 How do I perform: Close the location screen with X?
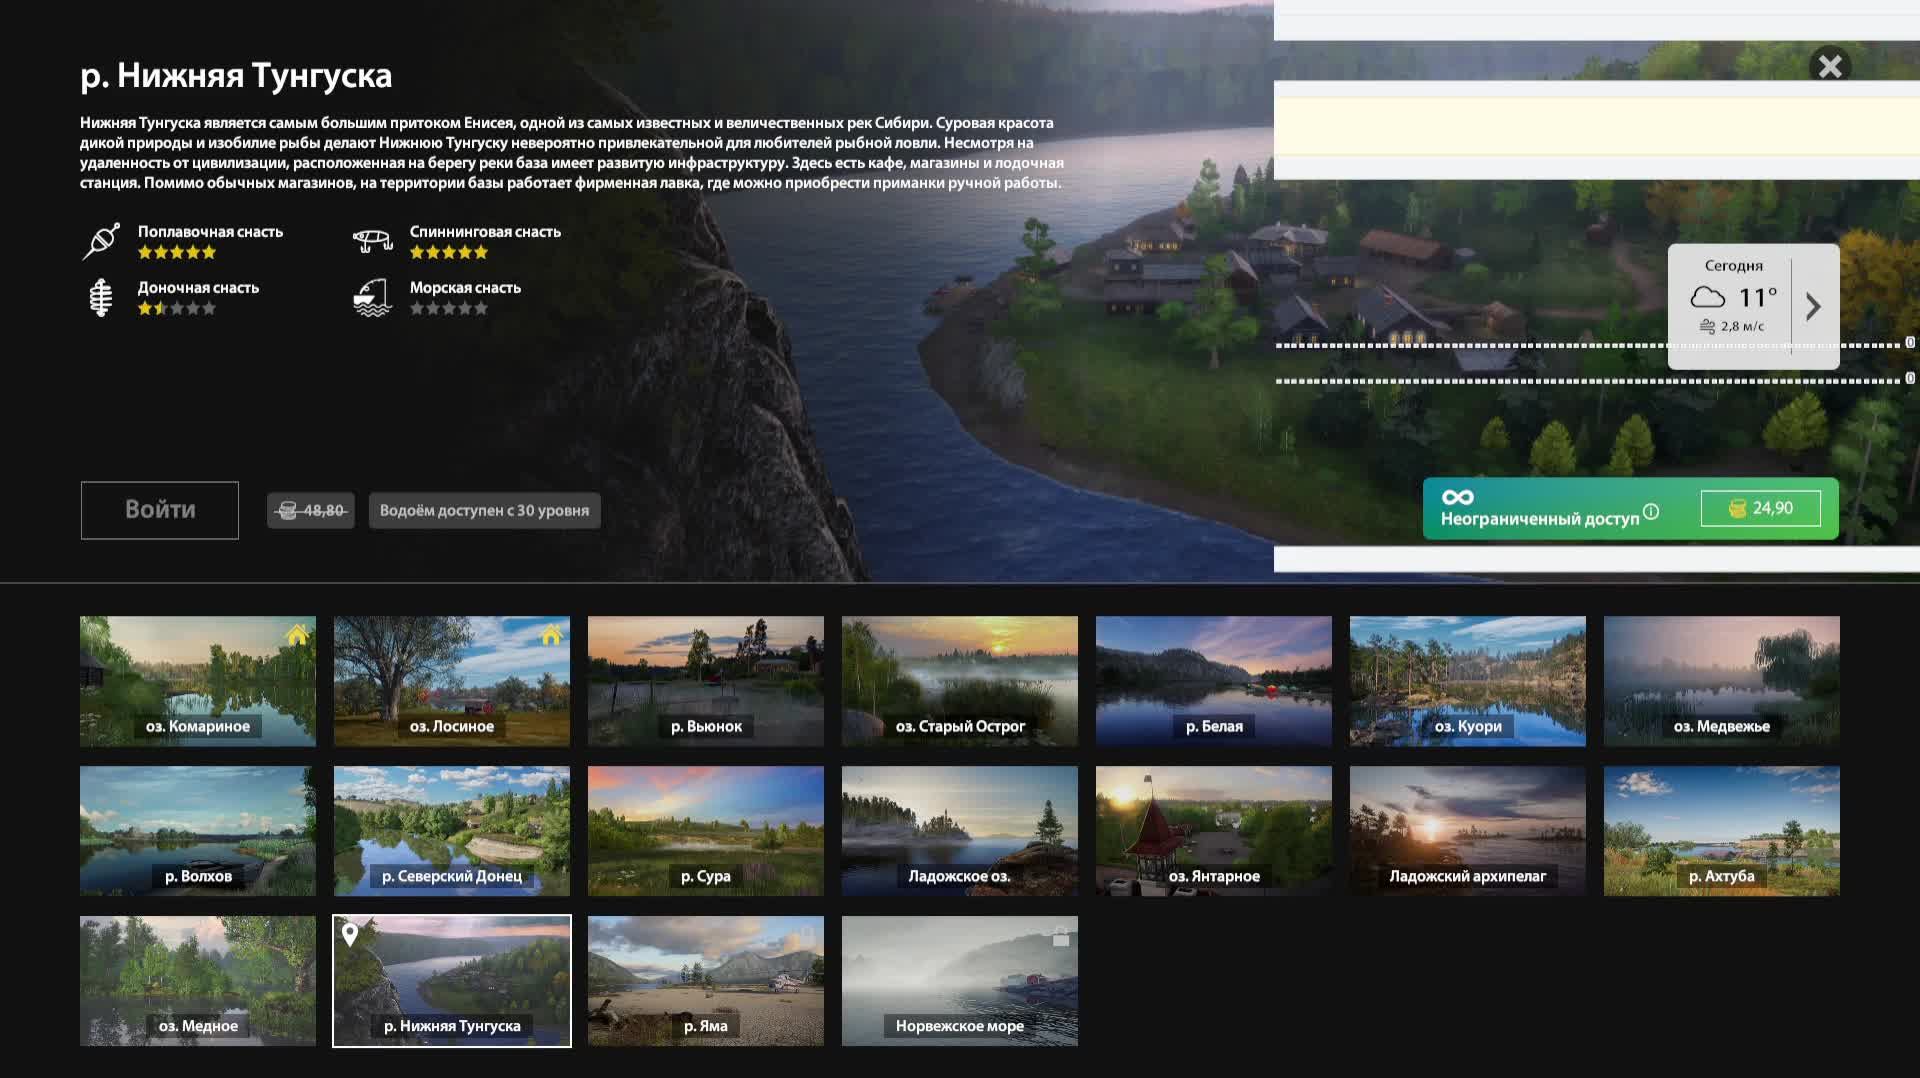click(1830, 67)
